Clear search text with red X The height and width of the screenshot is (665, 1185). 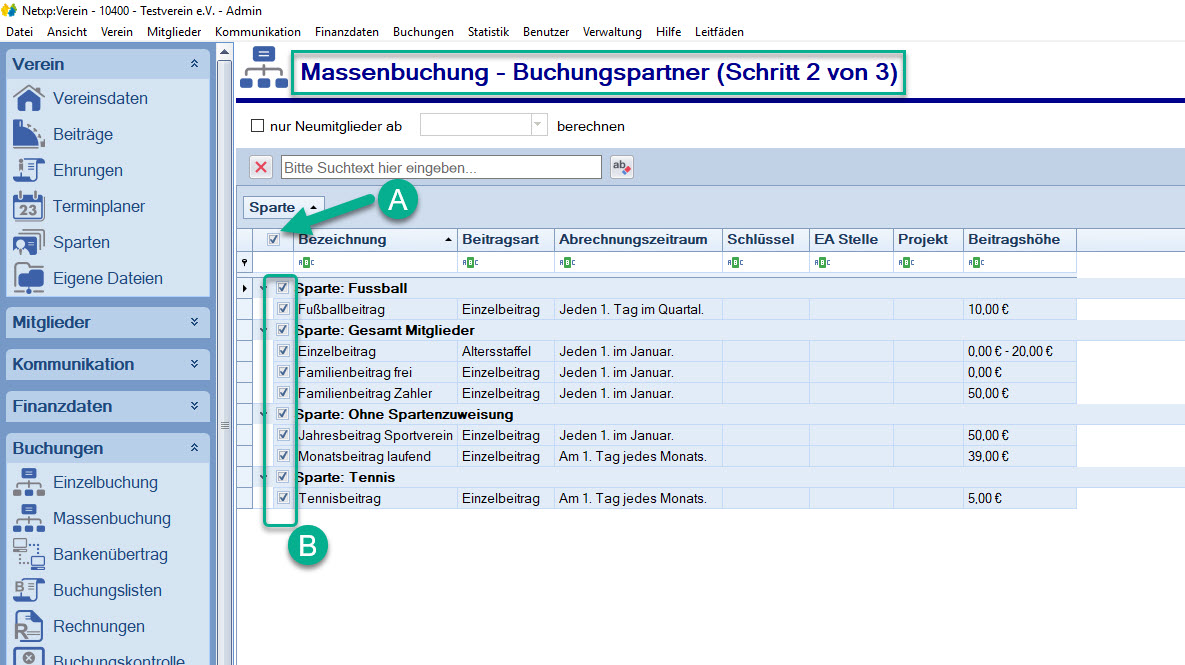pyautogui.click(x=261, y=167)
